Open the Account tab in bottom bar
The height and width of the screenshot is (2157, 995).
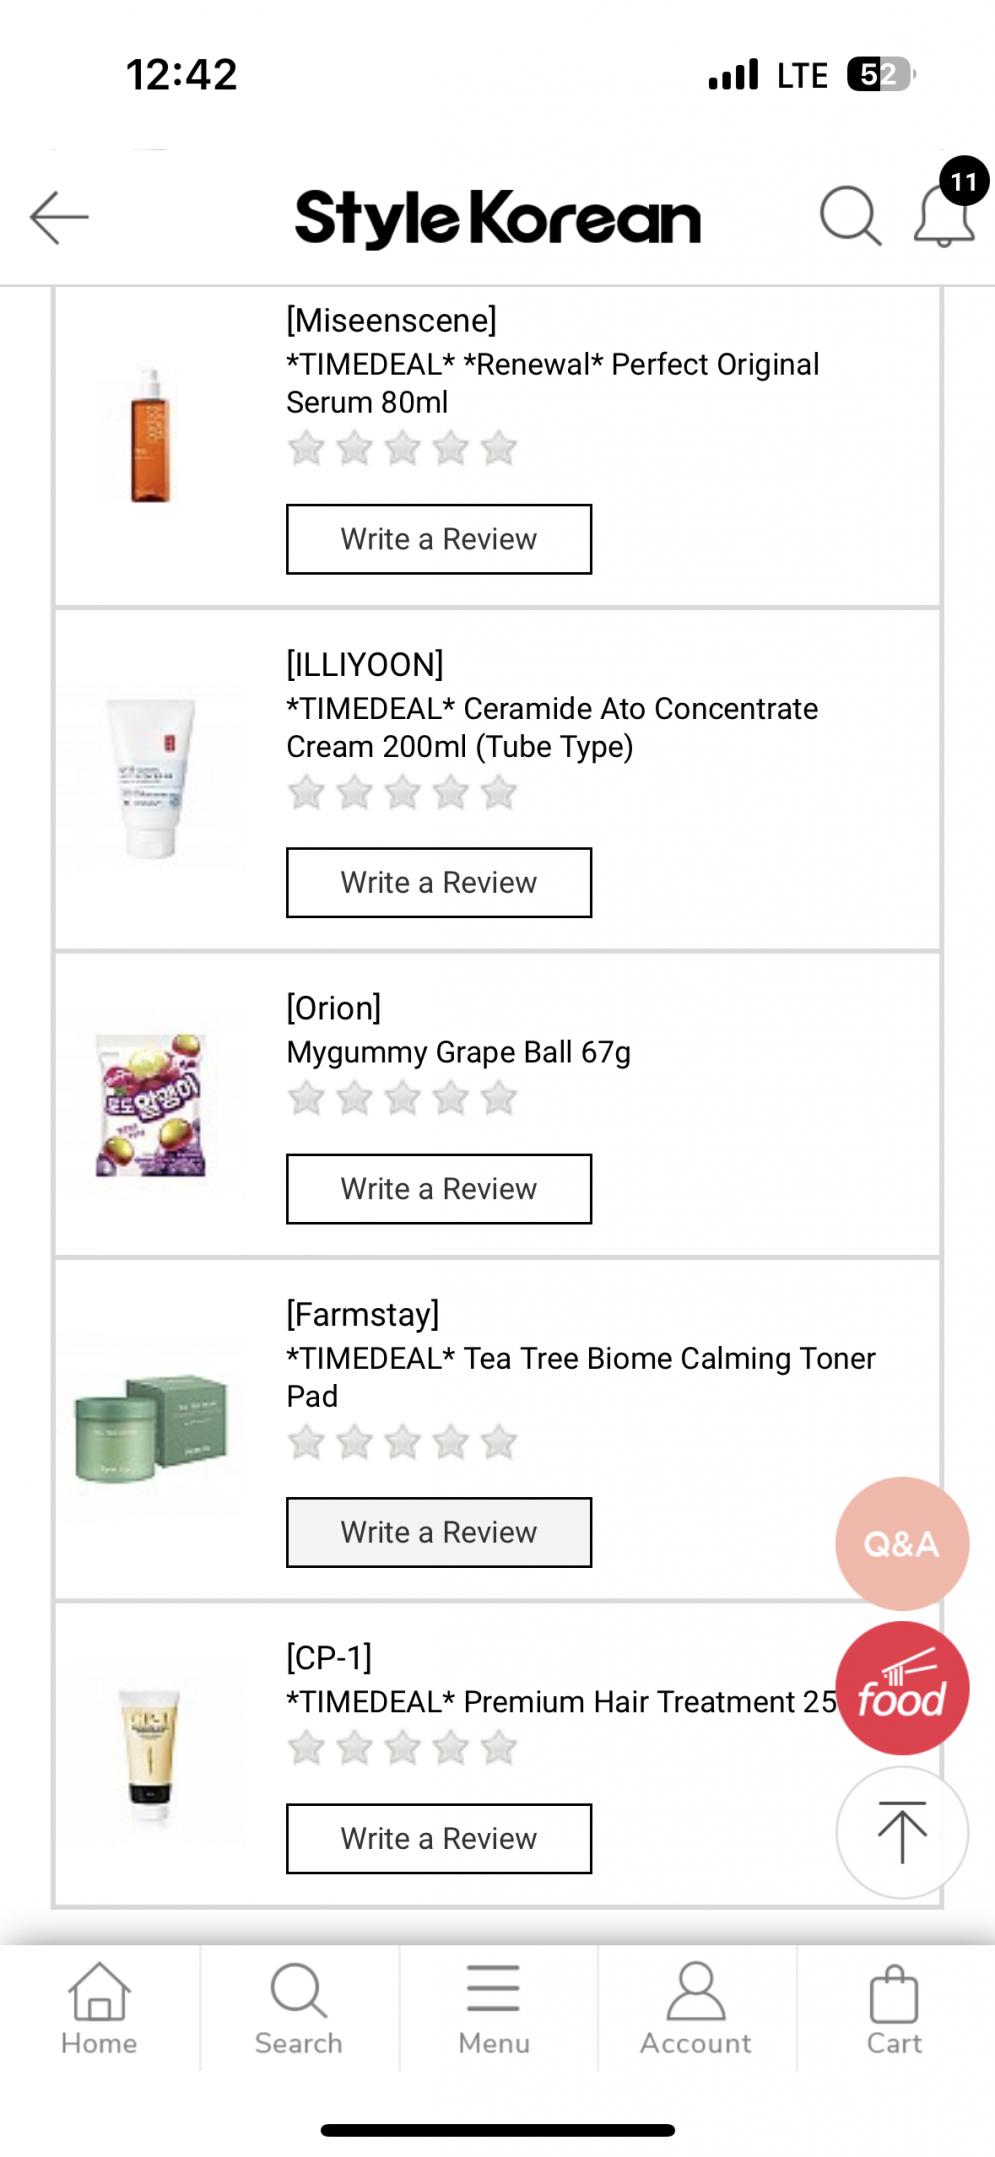[x=695, y=2008]
